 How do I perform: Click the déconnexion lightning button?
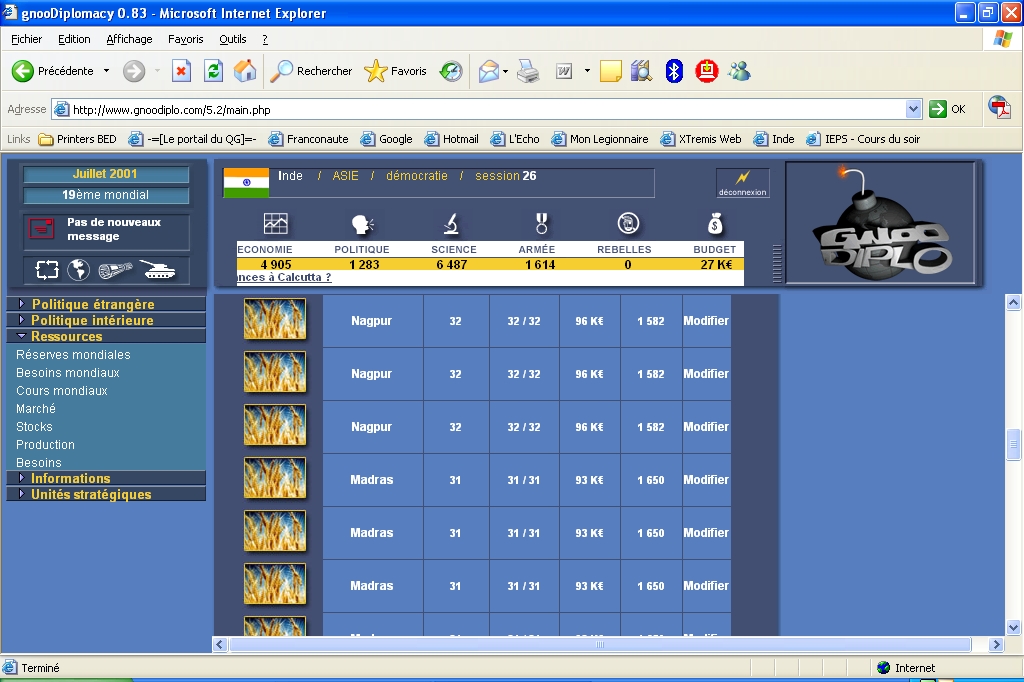tap(742, 183)
